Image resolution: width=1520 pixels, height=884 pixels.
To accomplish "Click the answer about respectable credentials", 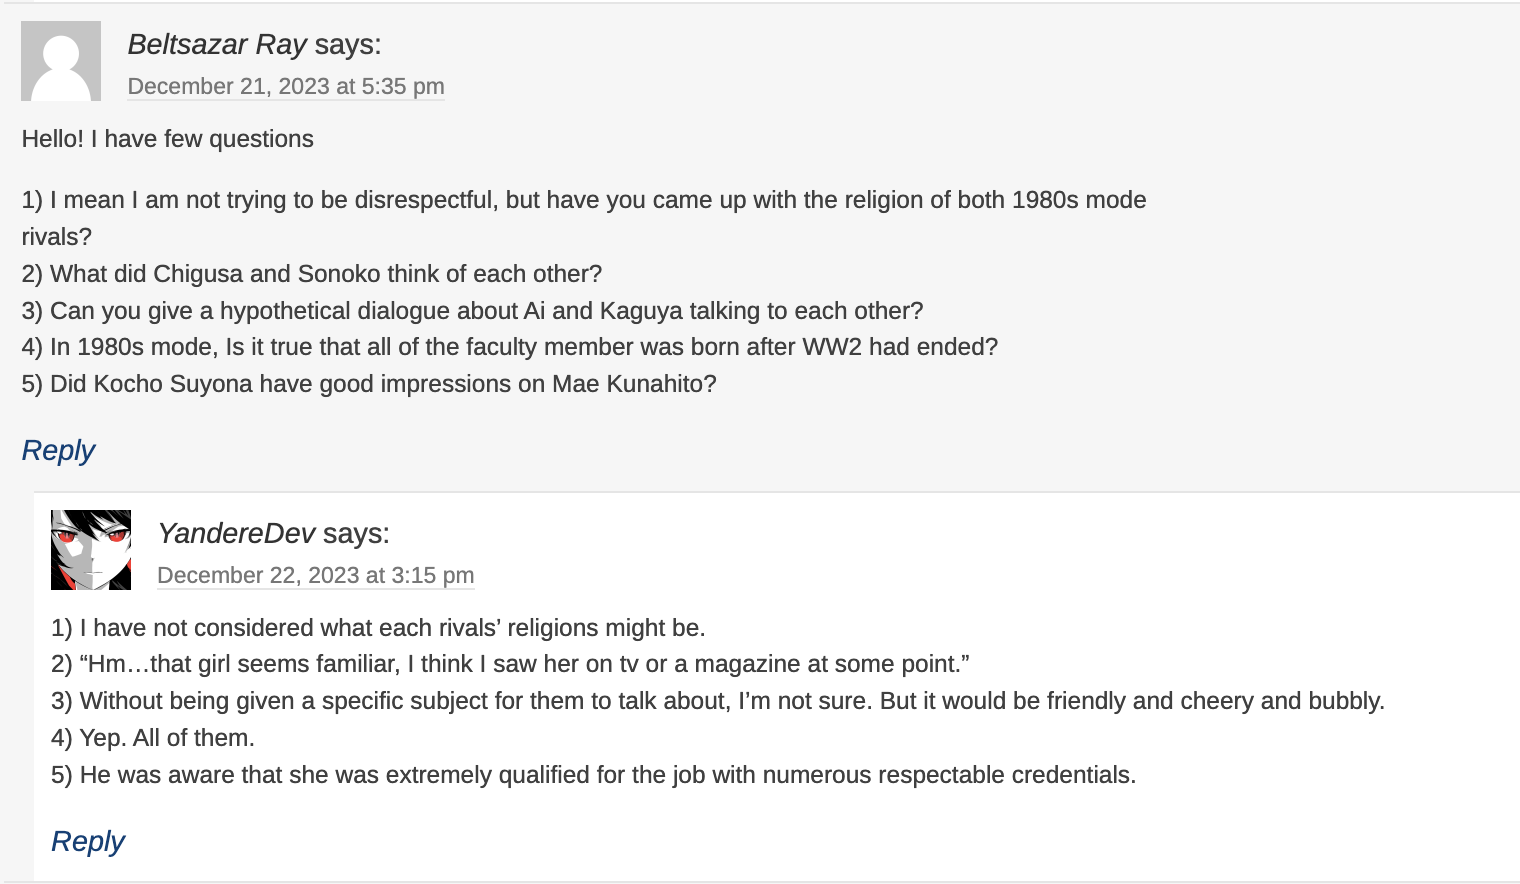I will (593, 775).
